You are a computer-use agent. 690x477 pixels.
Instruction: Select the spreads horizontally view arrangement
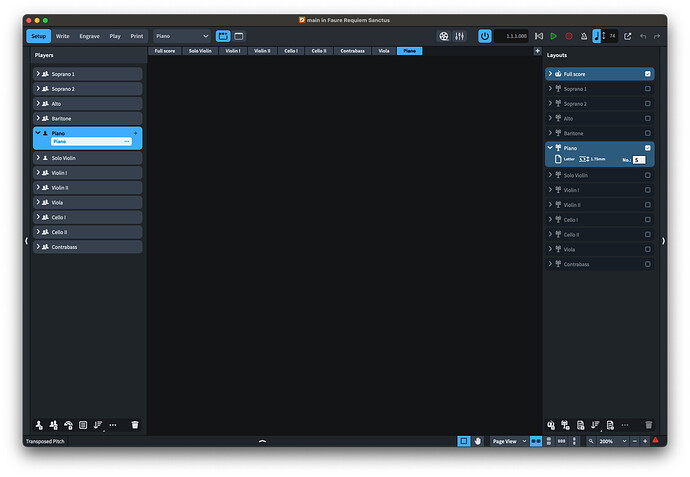click(x=536, y=441)
